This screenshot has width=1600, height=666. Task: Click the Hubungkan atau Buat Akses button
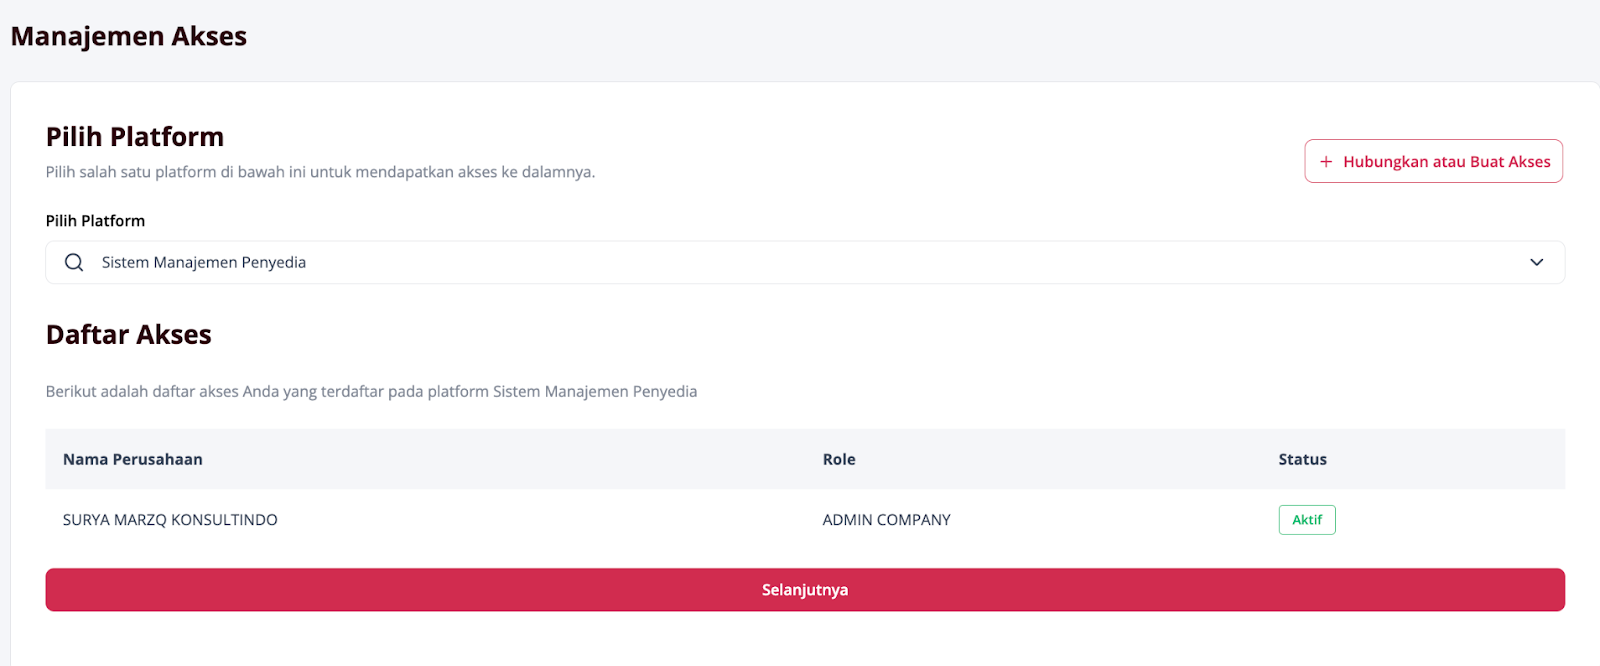pos(1433,161)
